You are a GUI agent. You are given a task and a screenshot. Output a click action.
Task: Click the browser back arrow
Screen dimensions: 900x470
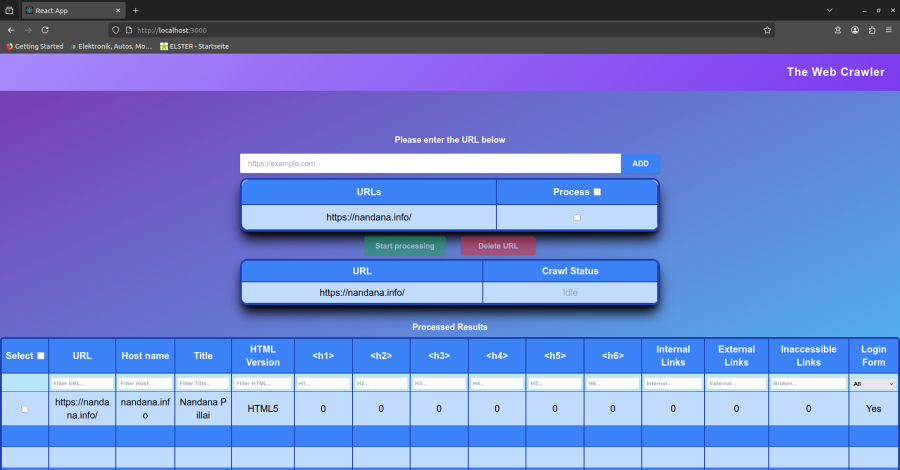point(10,30)
